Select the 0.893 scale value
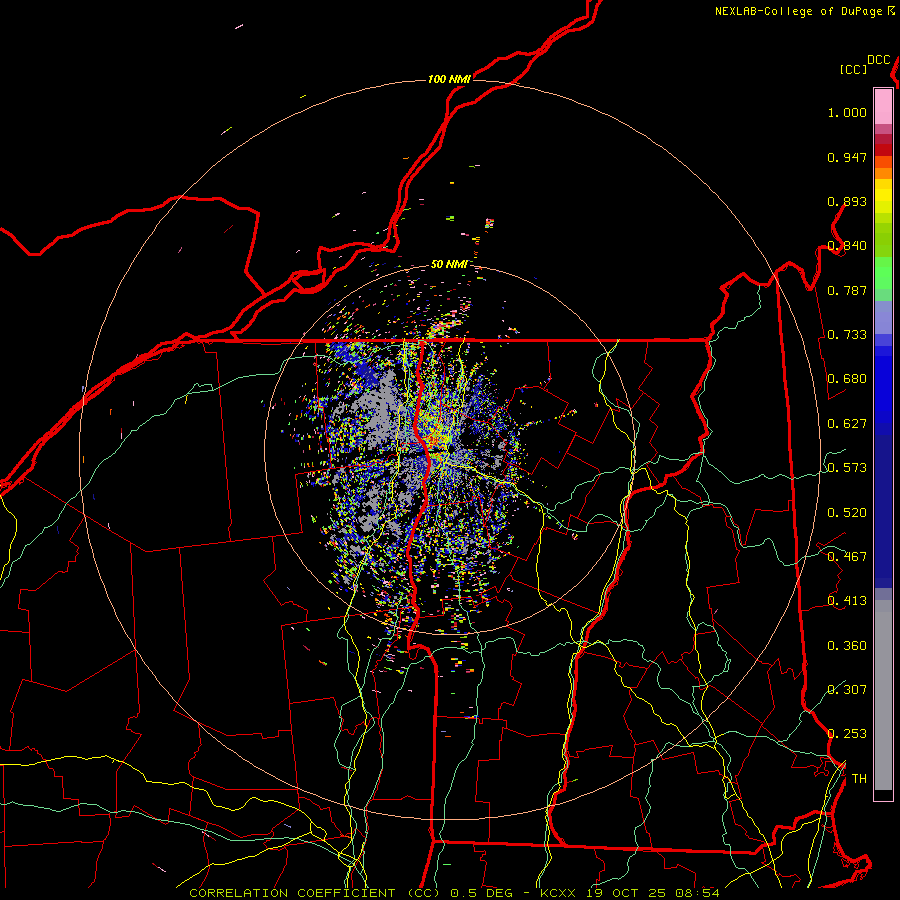This screenshot has width=900, height=900. 847,201
